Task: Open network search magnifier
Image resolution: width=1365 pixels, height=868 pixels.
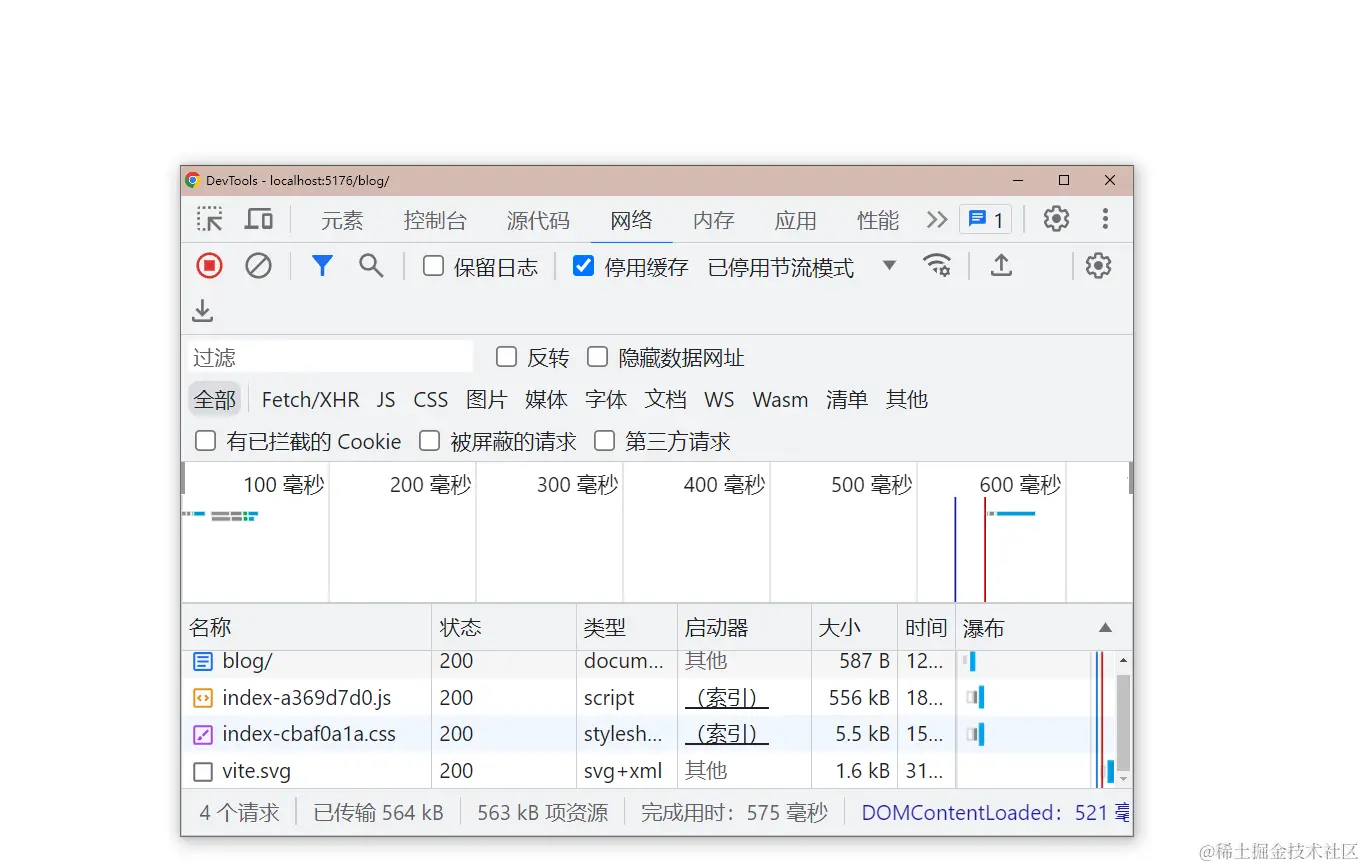Action: coord(371,265)
